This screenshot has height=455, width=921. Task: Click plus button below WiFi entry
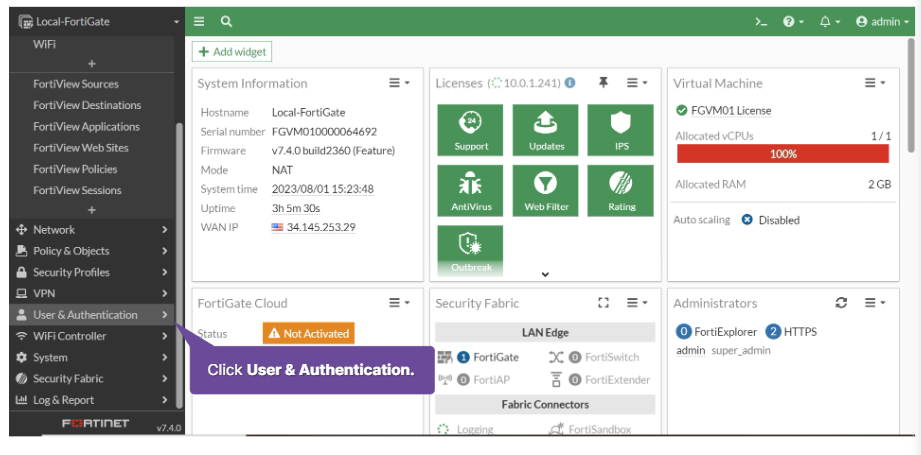pyautogui.click(x=92, y=64)
